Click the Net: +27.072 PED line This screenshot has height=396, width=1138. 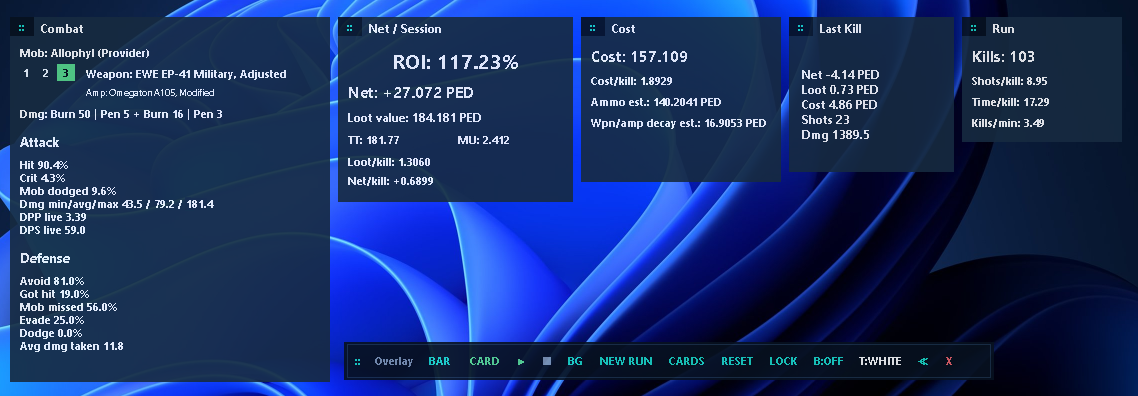coord(411,93)
